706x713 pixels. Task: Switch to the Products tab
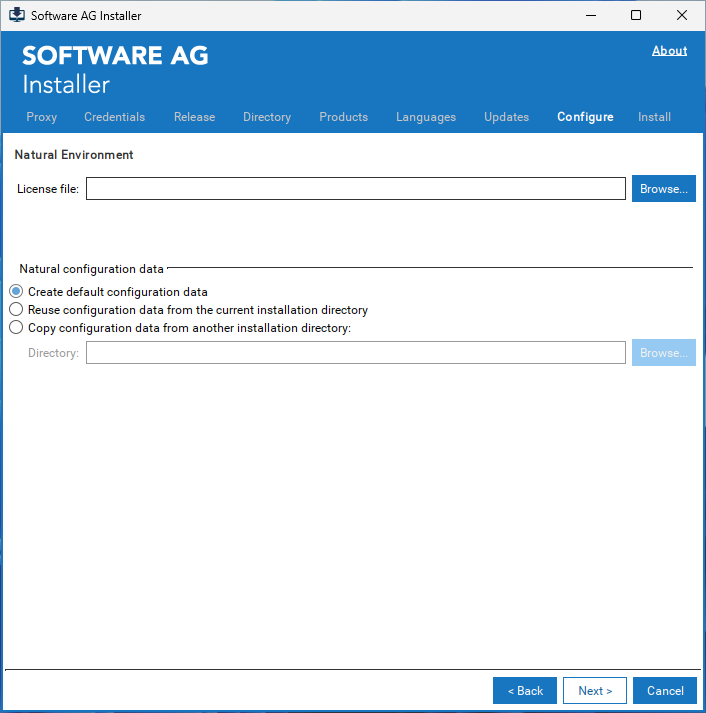tap(343, 117)
